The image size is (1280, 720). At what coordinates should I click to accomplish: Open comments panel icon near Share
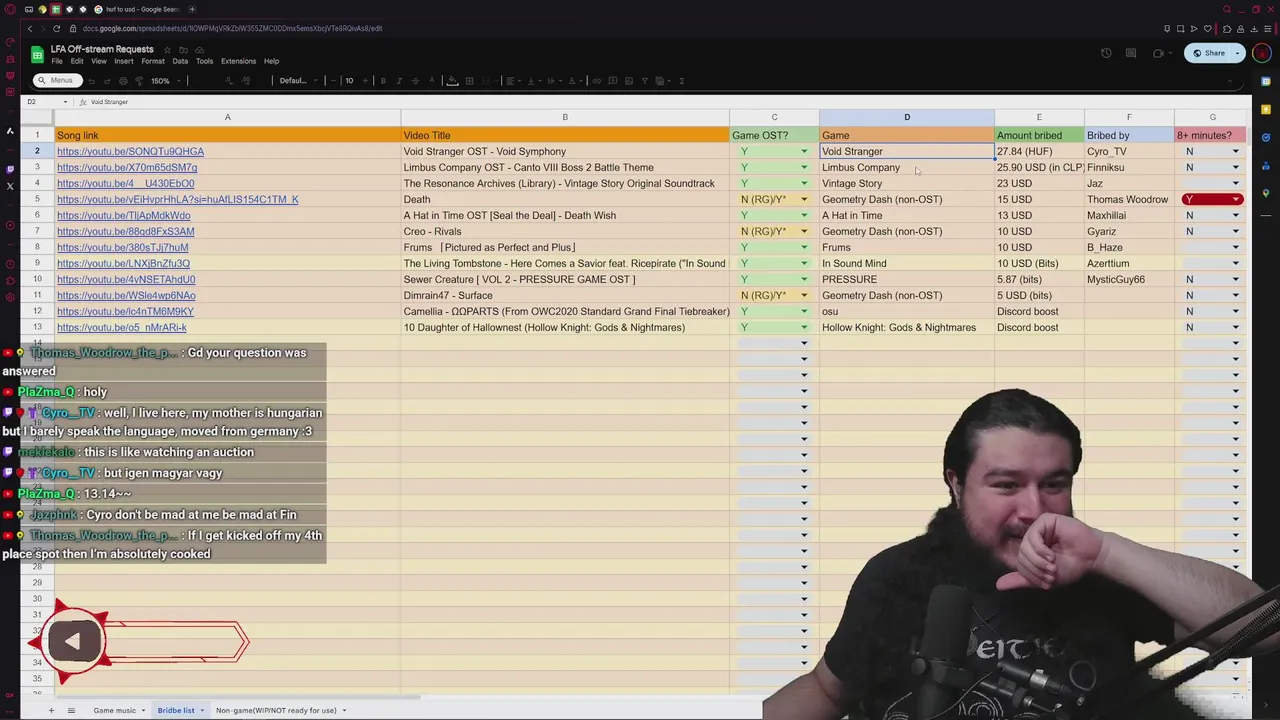(1131, 53)
